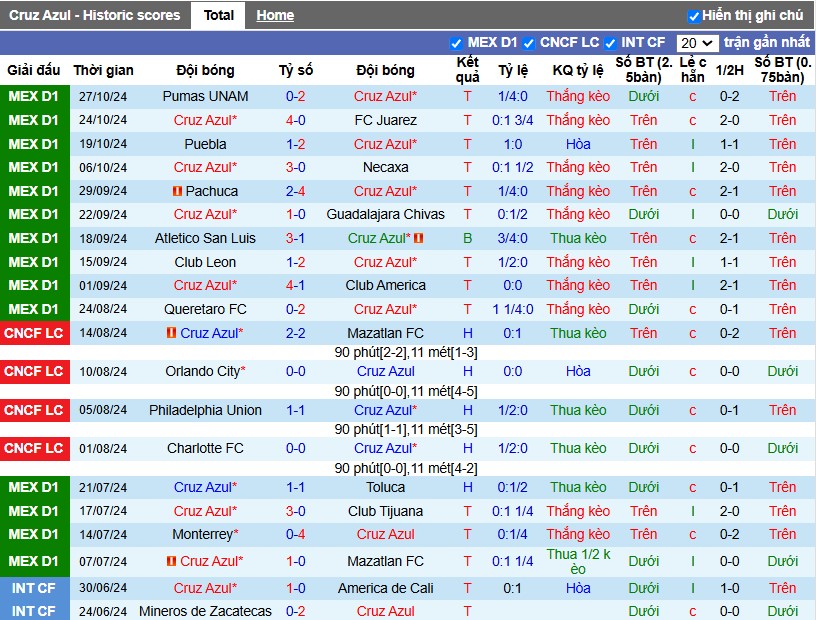This screenshot has width=816, height=620.
Task: Uncheck the MEX D1 league filter
Action: point(456,43)
